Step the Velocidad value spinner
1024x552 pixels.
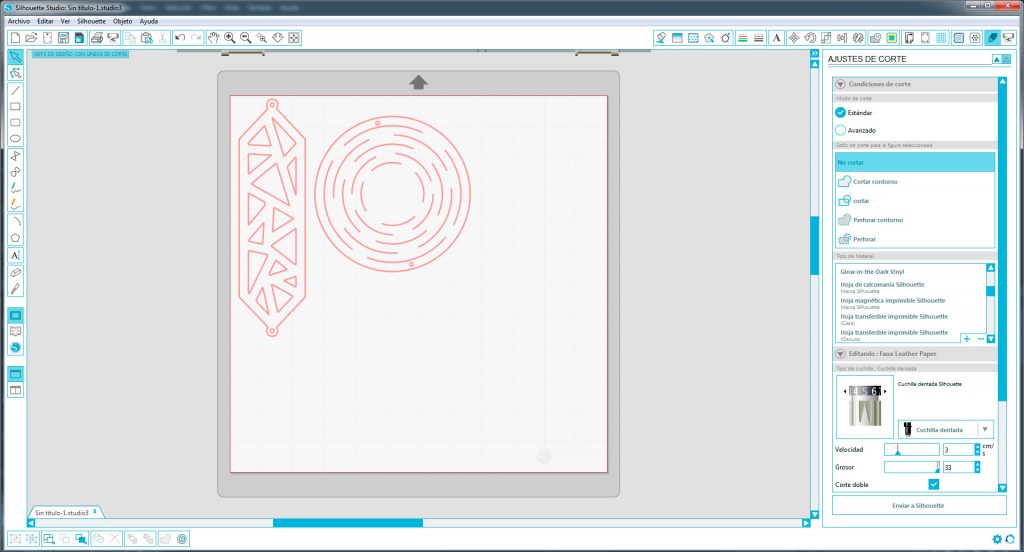point(977,449)
